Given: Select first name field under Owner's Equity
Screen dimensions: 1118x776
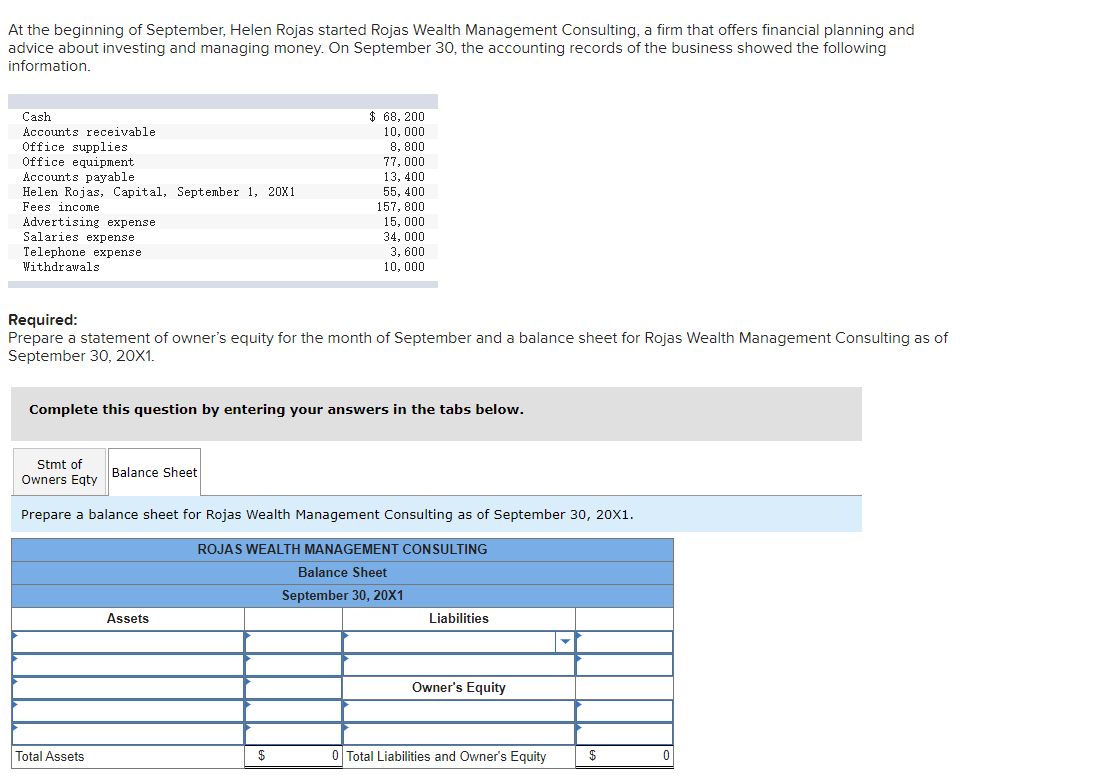Looking at the screenshot, I should (x=458, y=710).
